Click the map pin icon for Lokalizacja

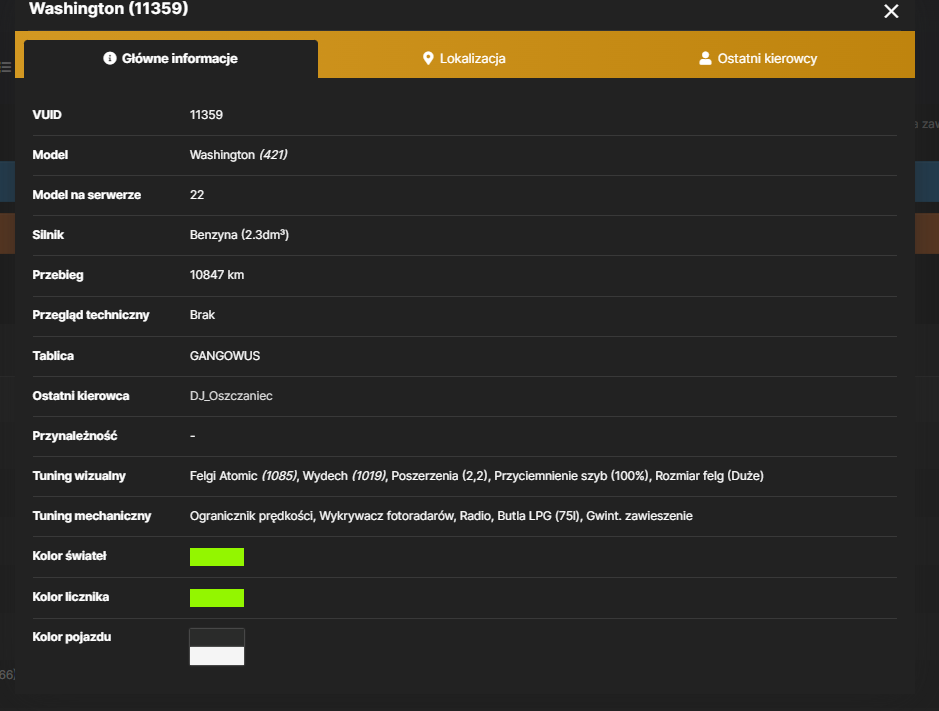[x=428, y=58]
